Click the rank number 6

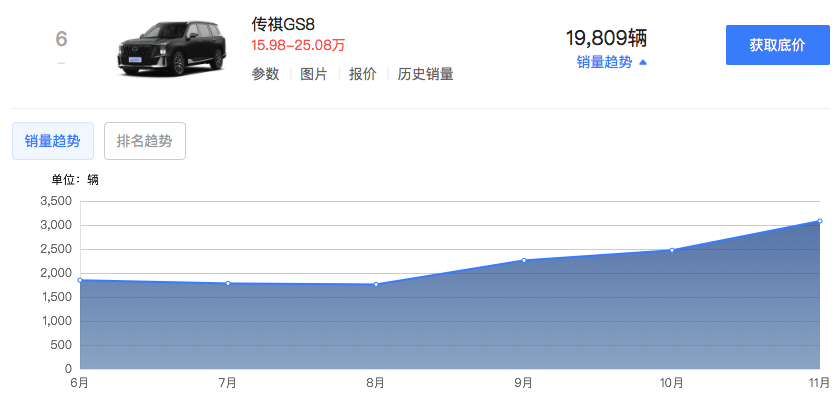[61, 39]
